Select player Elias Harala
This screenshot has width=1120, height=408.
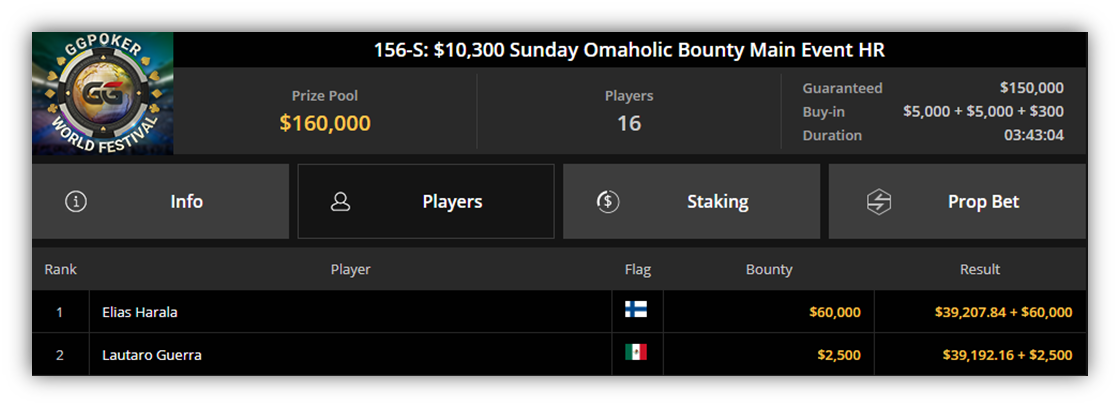point(140,312)
